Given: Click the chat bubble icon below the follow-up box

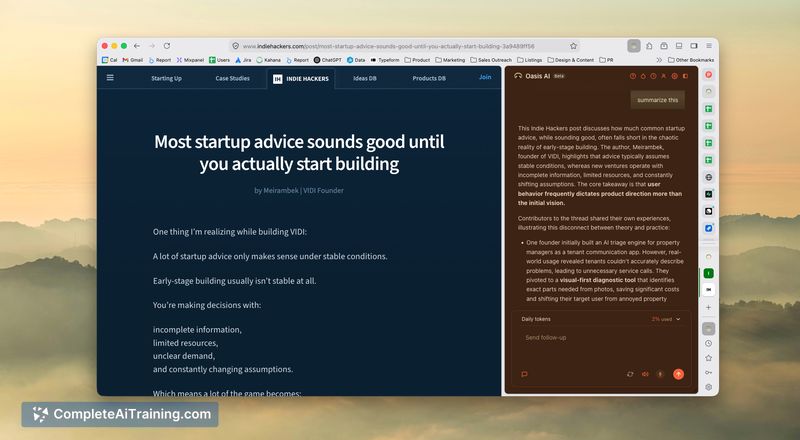Looking at the screenshot, I should pos(524,374).
